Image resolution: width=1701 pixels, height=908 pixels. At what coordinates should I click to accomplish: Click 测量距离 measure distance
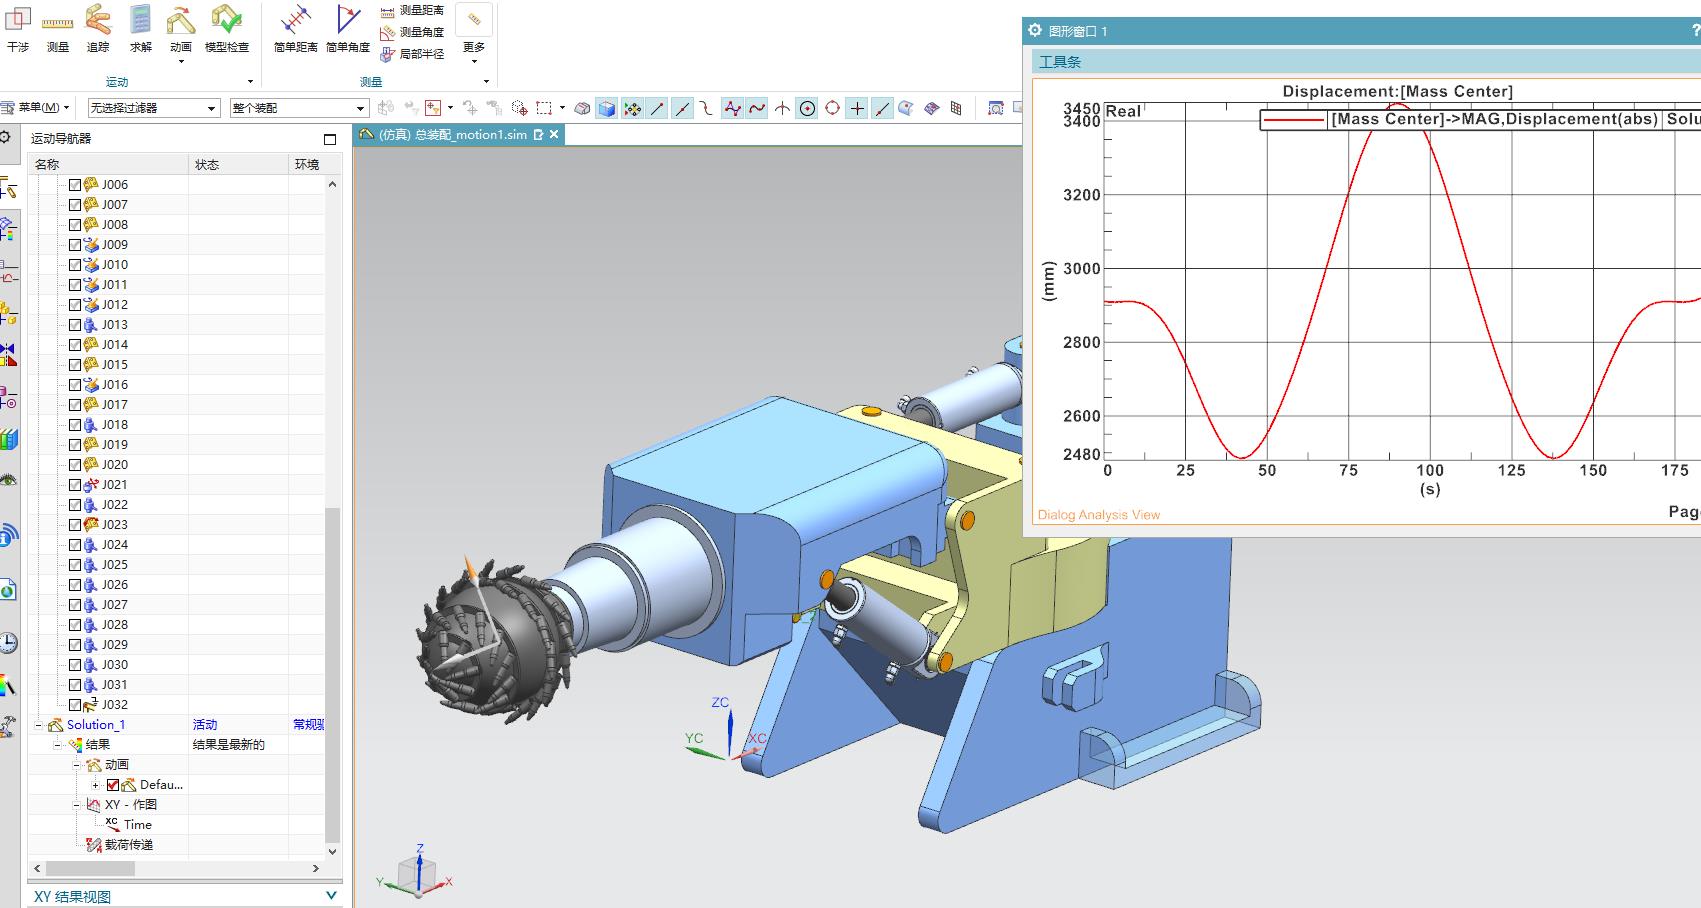[x=412, y=10]
